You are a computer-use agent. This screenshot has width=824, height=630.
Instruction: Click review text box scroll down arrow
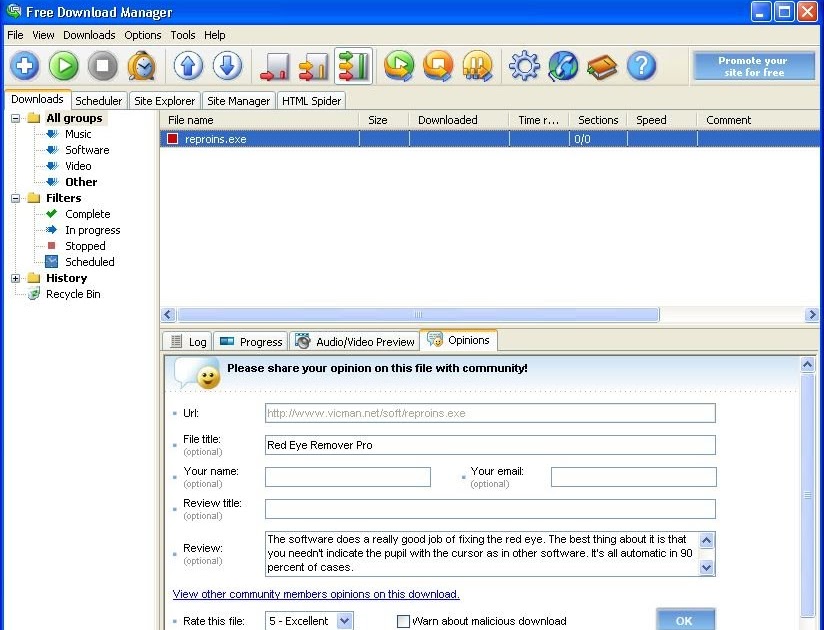point(707,567)
